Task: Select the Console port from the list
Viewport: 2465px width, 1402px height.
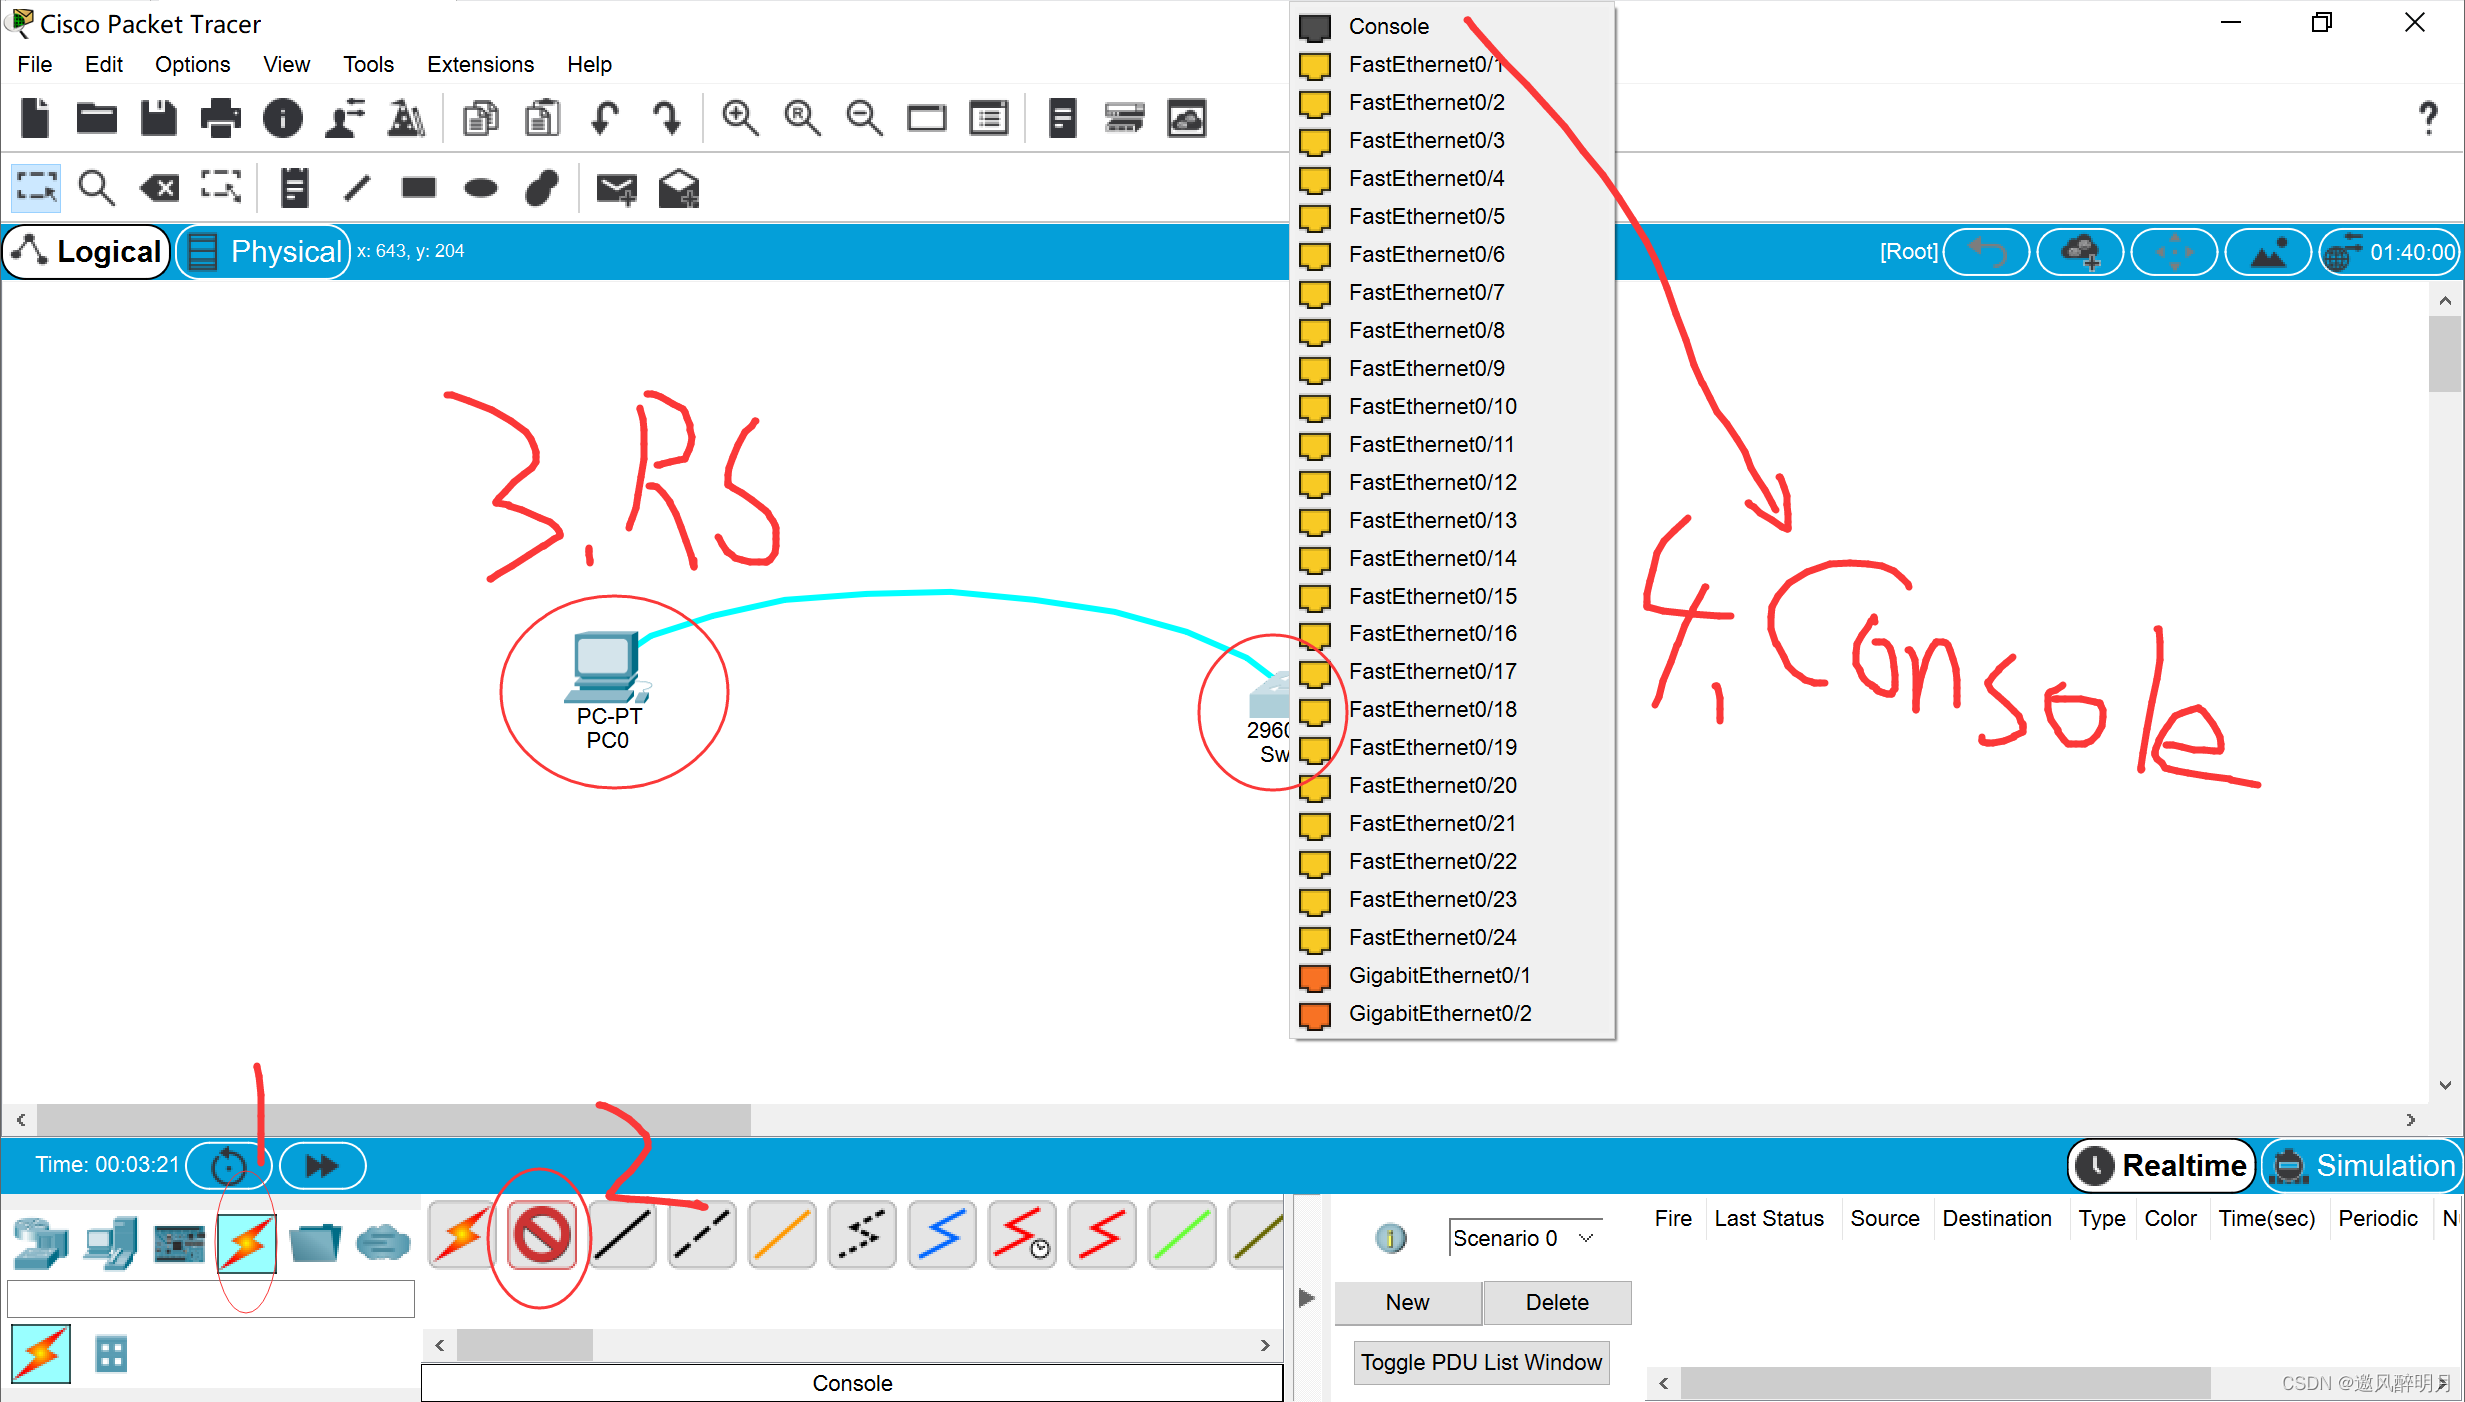Action: [x=1388, y=27]
